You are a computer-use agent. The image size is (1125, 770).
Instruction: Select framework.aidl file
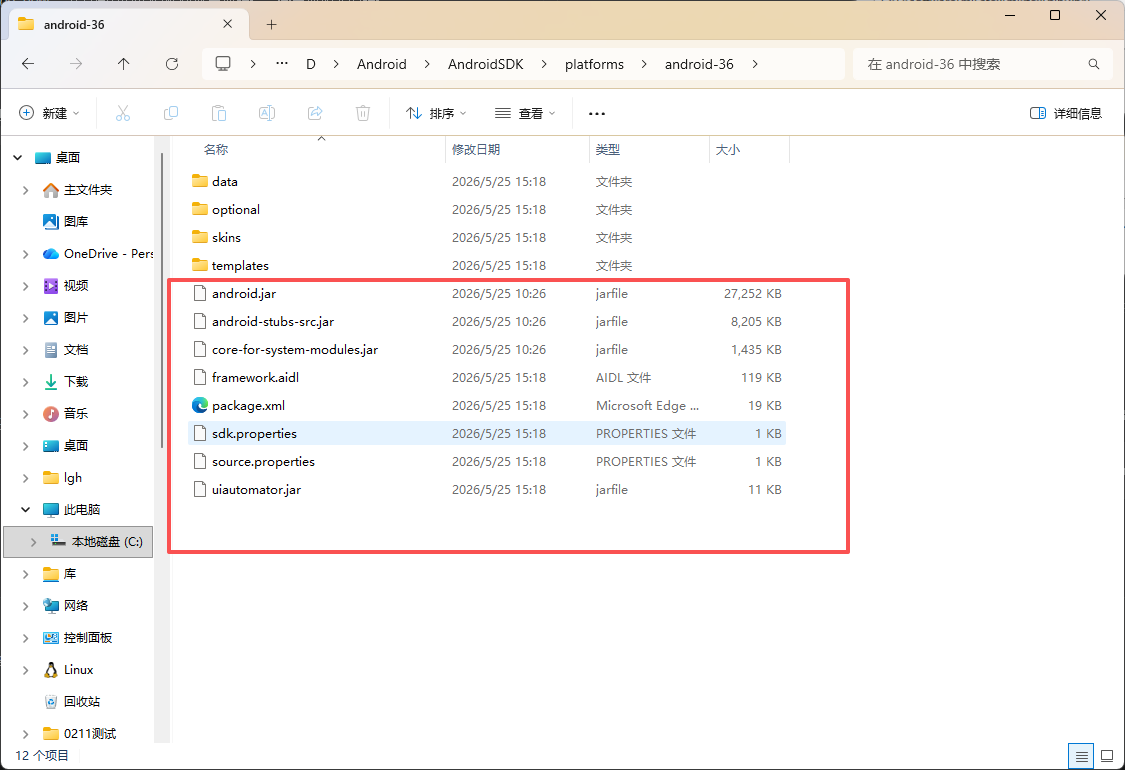(x=486, y=377)
